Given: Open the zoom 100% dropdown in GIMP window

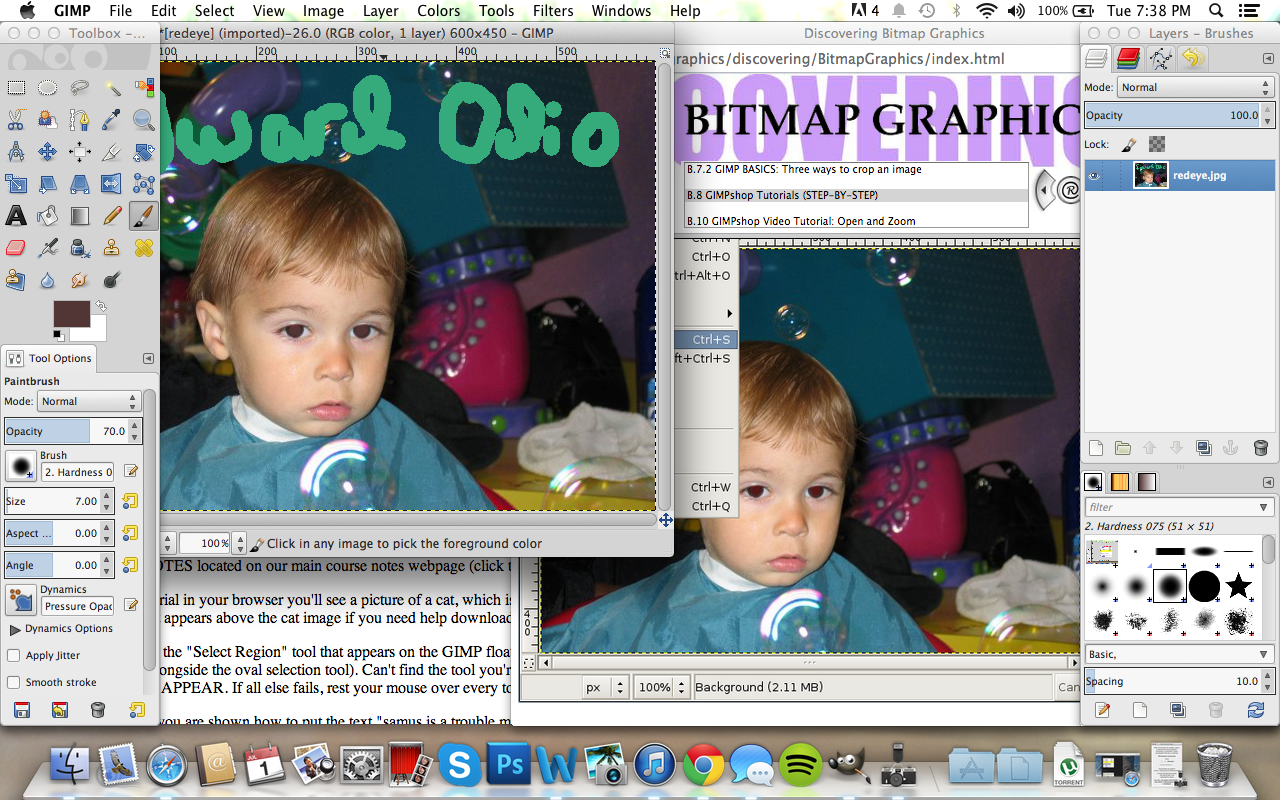Looking at the screenshot, I should pyautogui.click(x=238, y=543).
